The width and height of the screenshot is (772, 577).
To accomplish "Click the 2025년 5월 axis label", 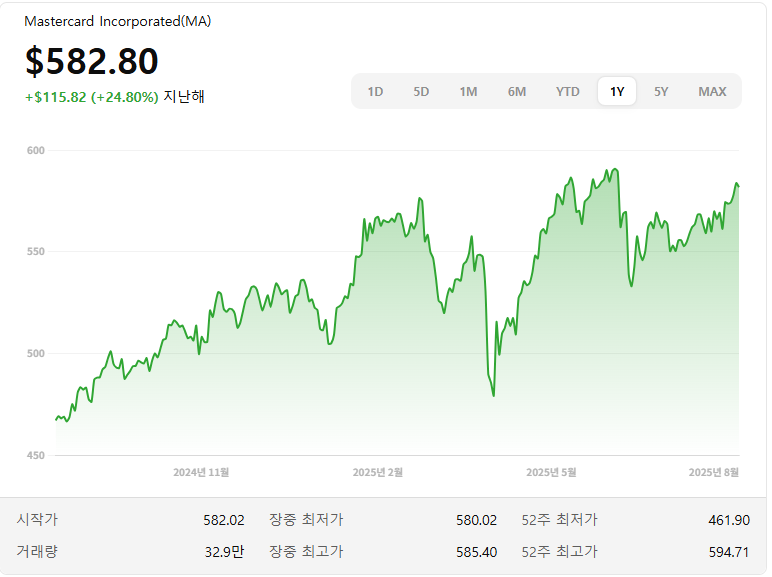I will 551,473.
